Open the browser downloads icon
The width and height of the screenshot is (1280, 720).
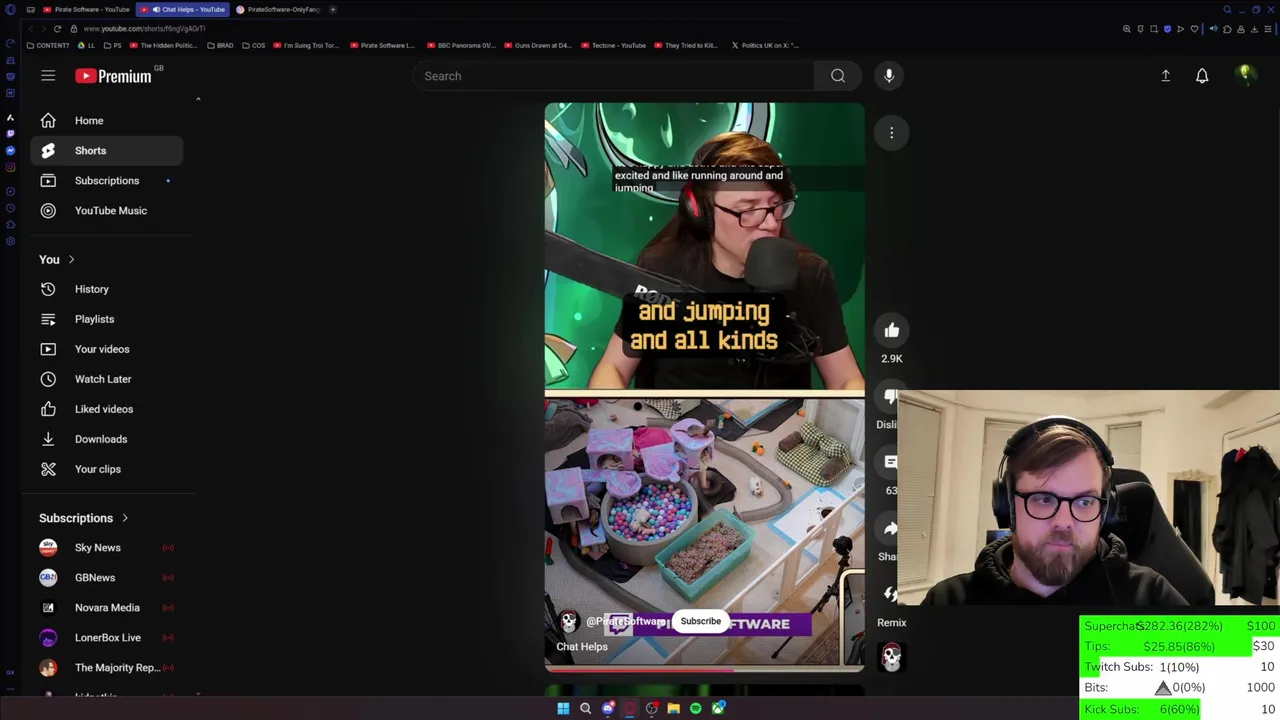(1254, 29)
